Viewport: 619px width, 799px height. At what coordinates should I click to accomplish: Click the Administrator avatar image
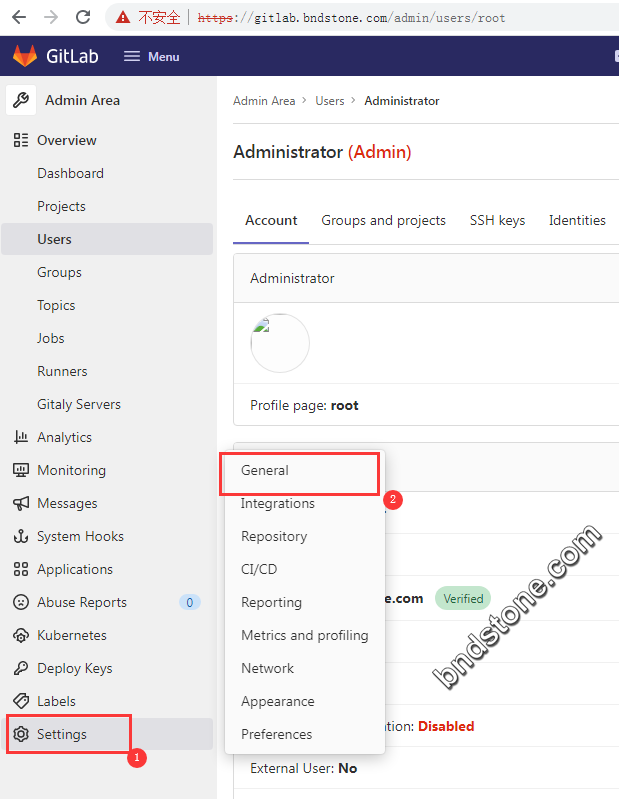[280, 343]
